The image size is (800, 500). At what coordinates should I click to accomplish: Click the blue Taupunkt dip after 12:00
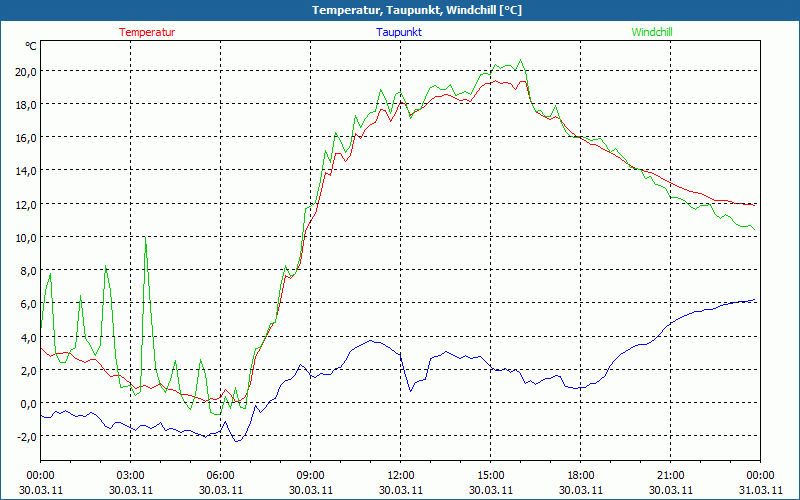[x=411, y=391]
